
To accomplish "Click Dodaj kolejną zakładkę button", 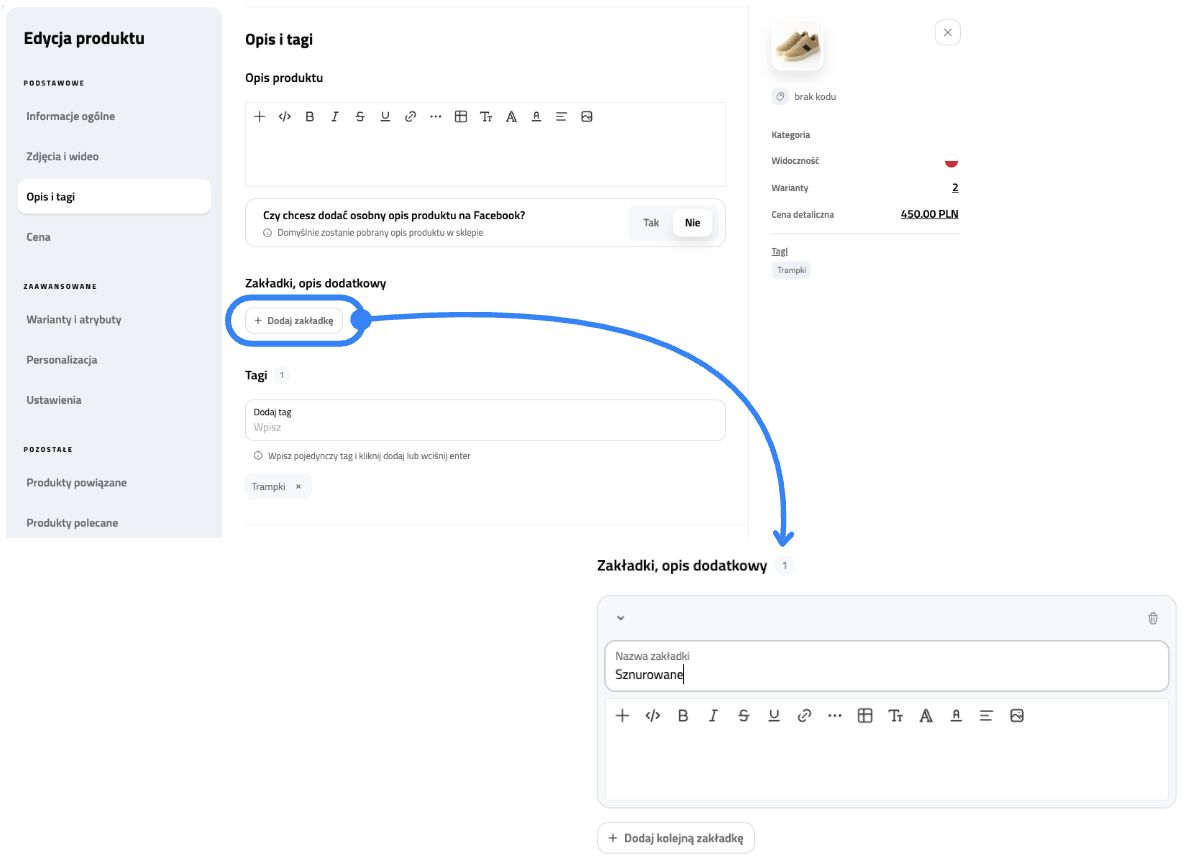I will click(x=676, y=838).
